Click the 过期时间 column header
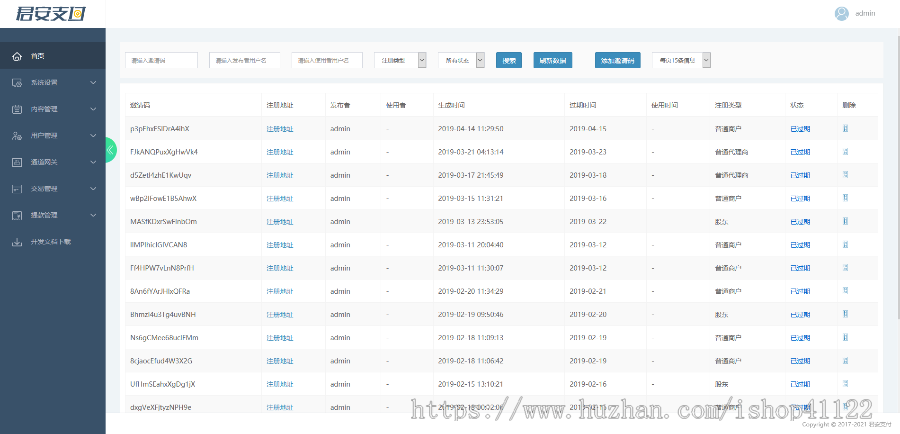Screen dimensions: 900x434 click(x=583, y=106)
